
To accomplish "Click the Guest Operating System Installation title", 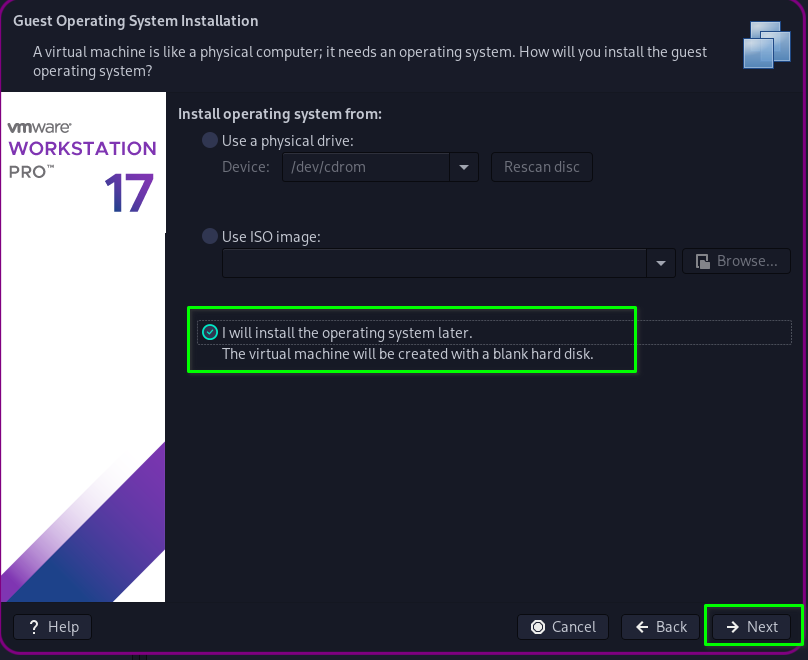I will [135, 21].
